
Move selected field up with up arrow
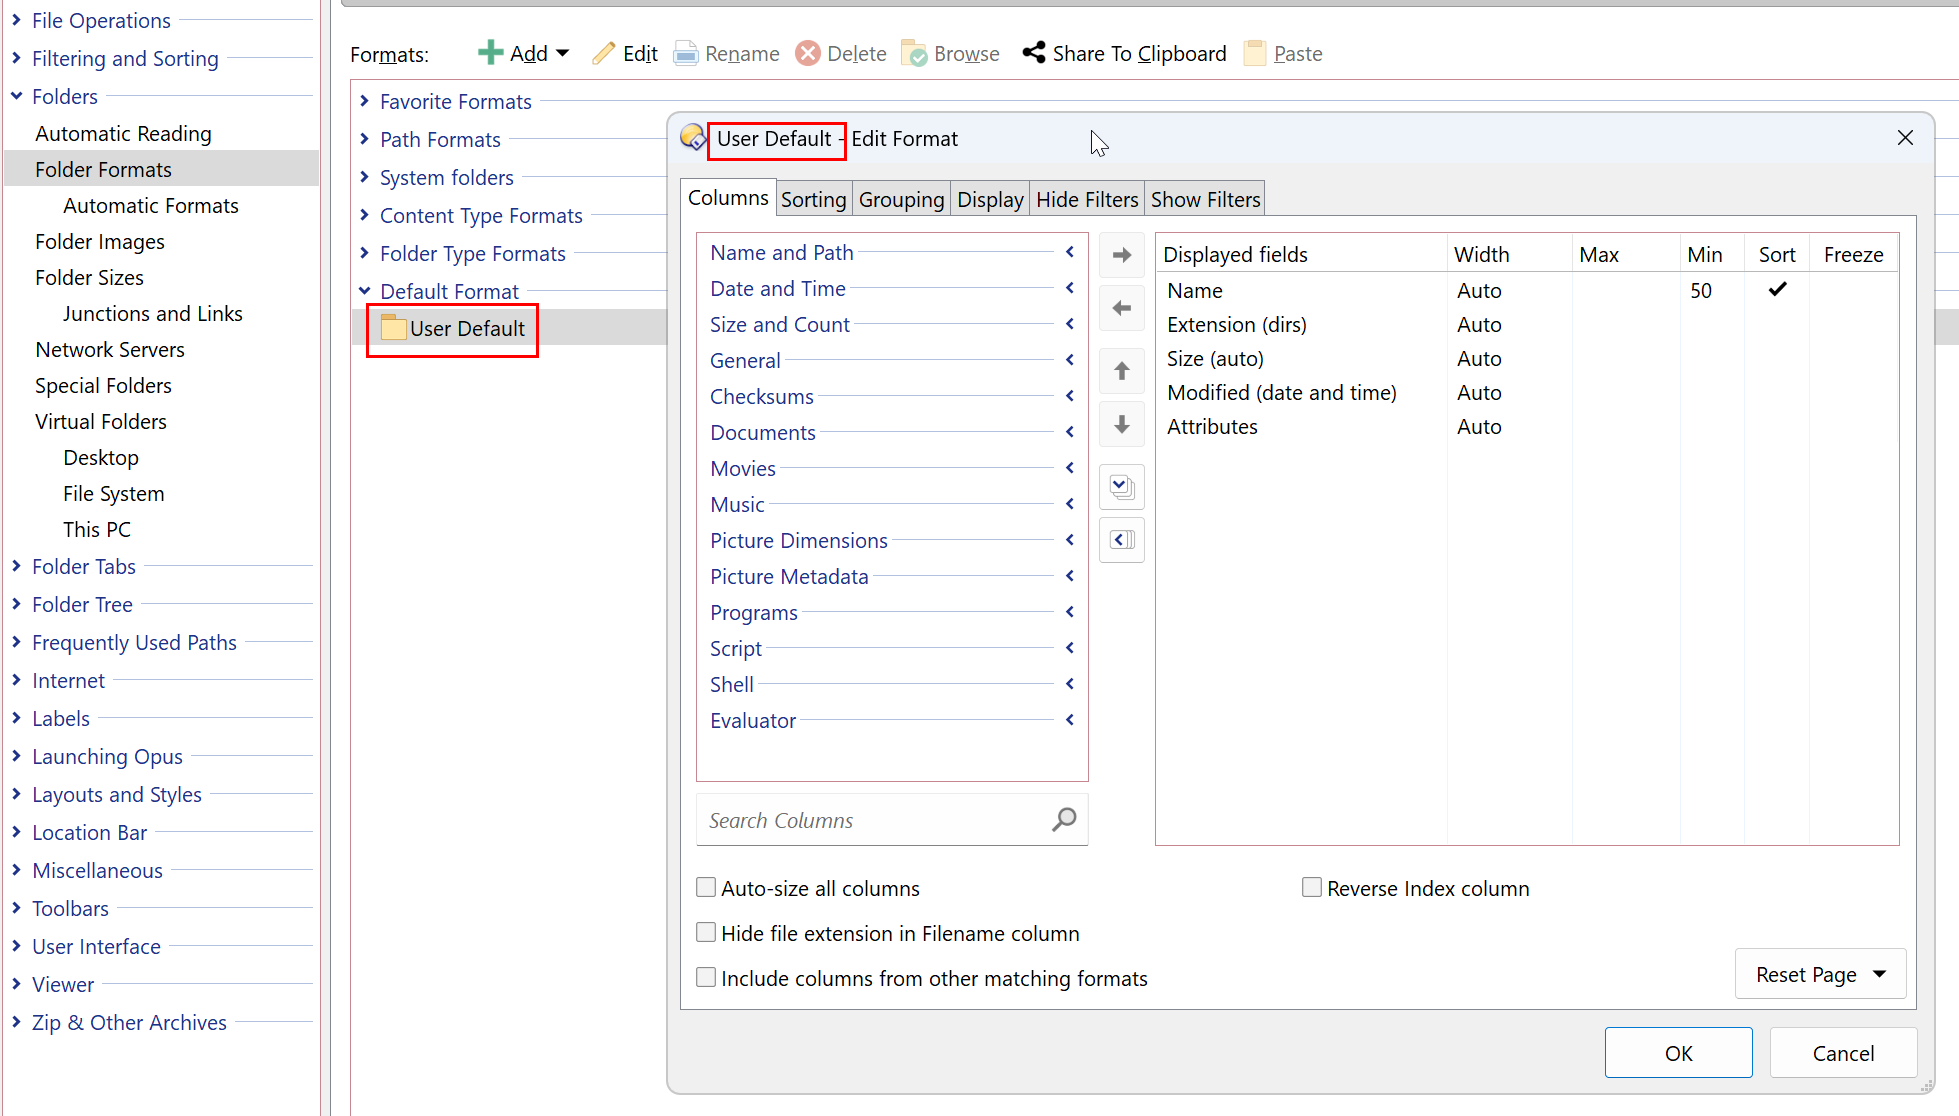coord(1121,371)
